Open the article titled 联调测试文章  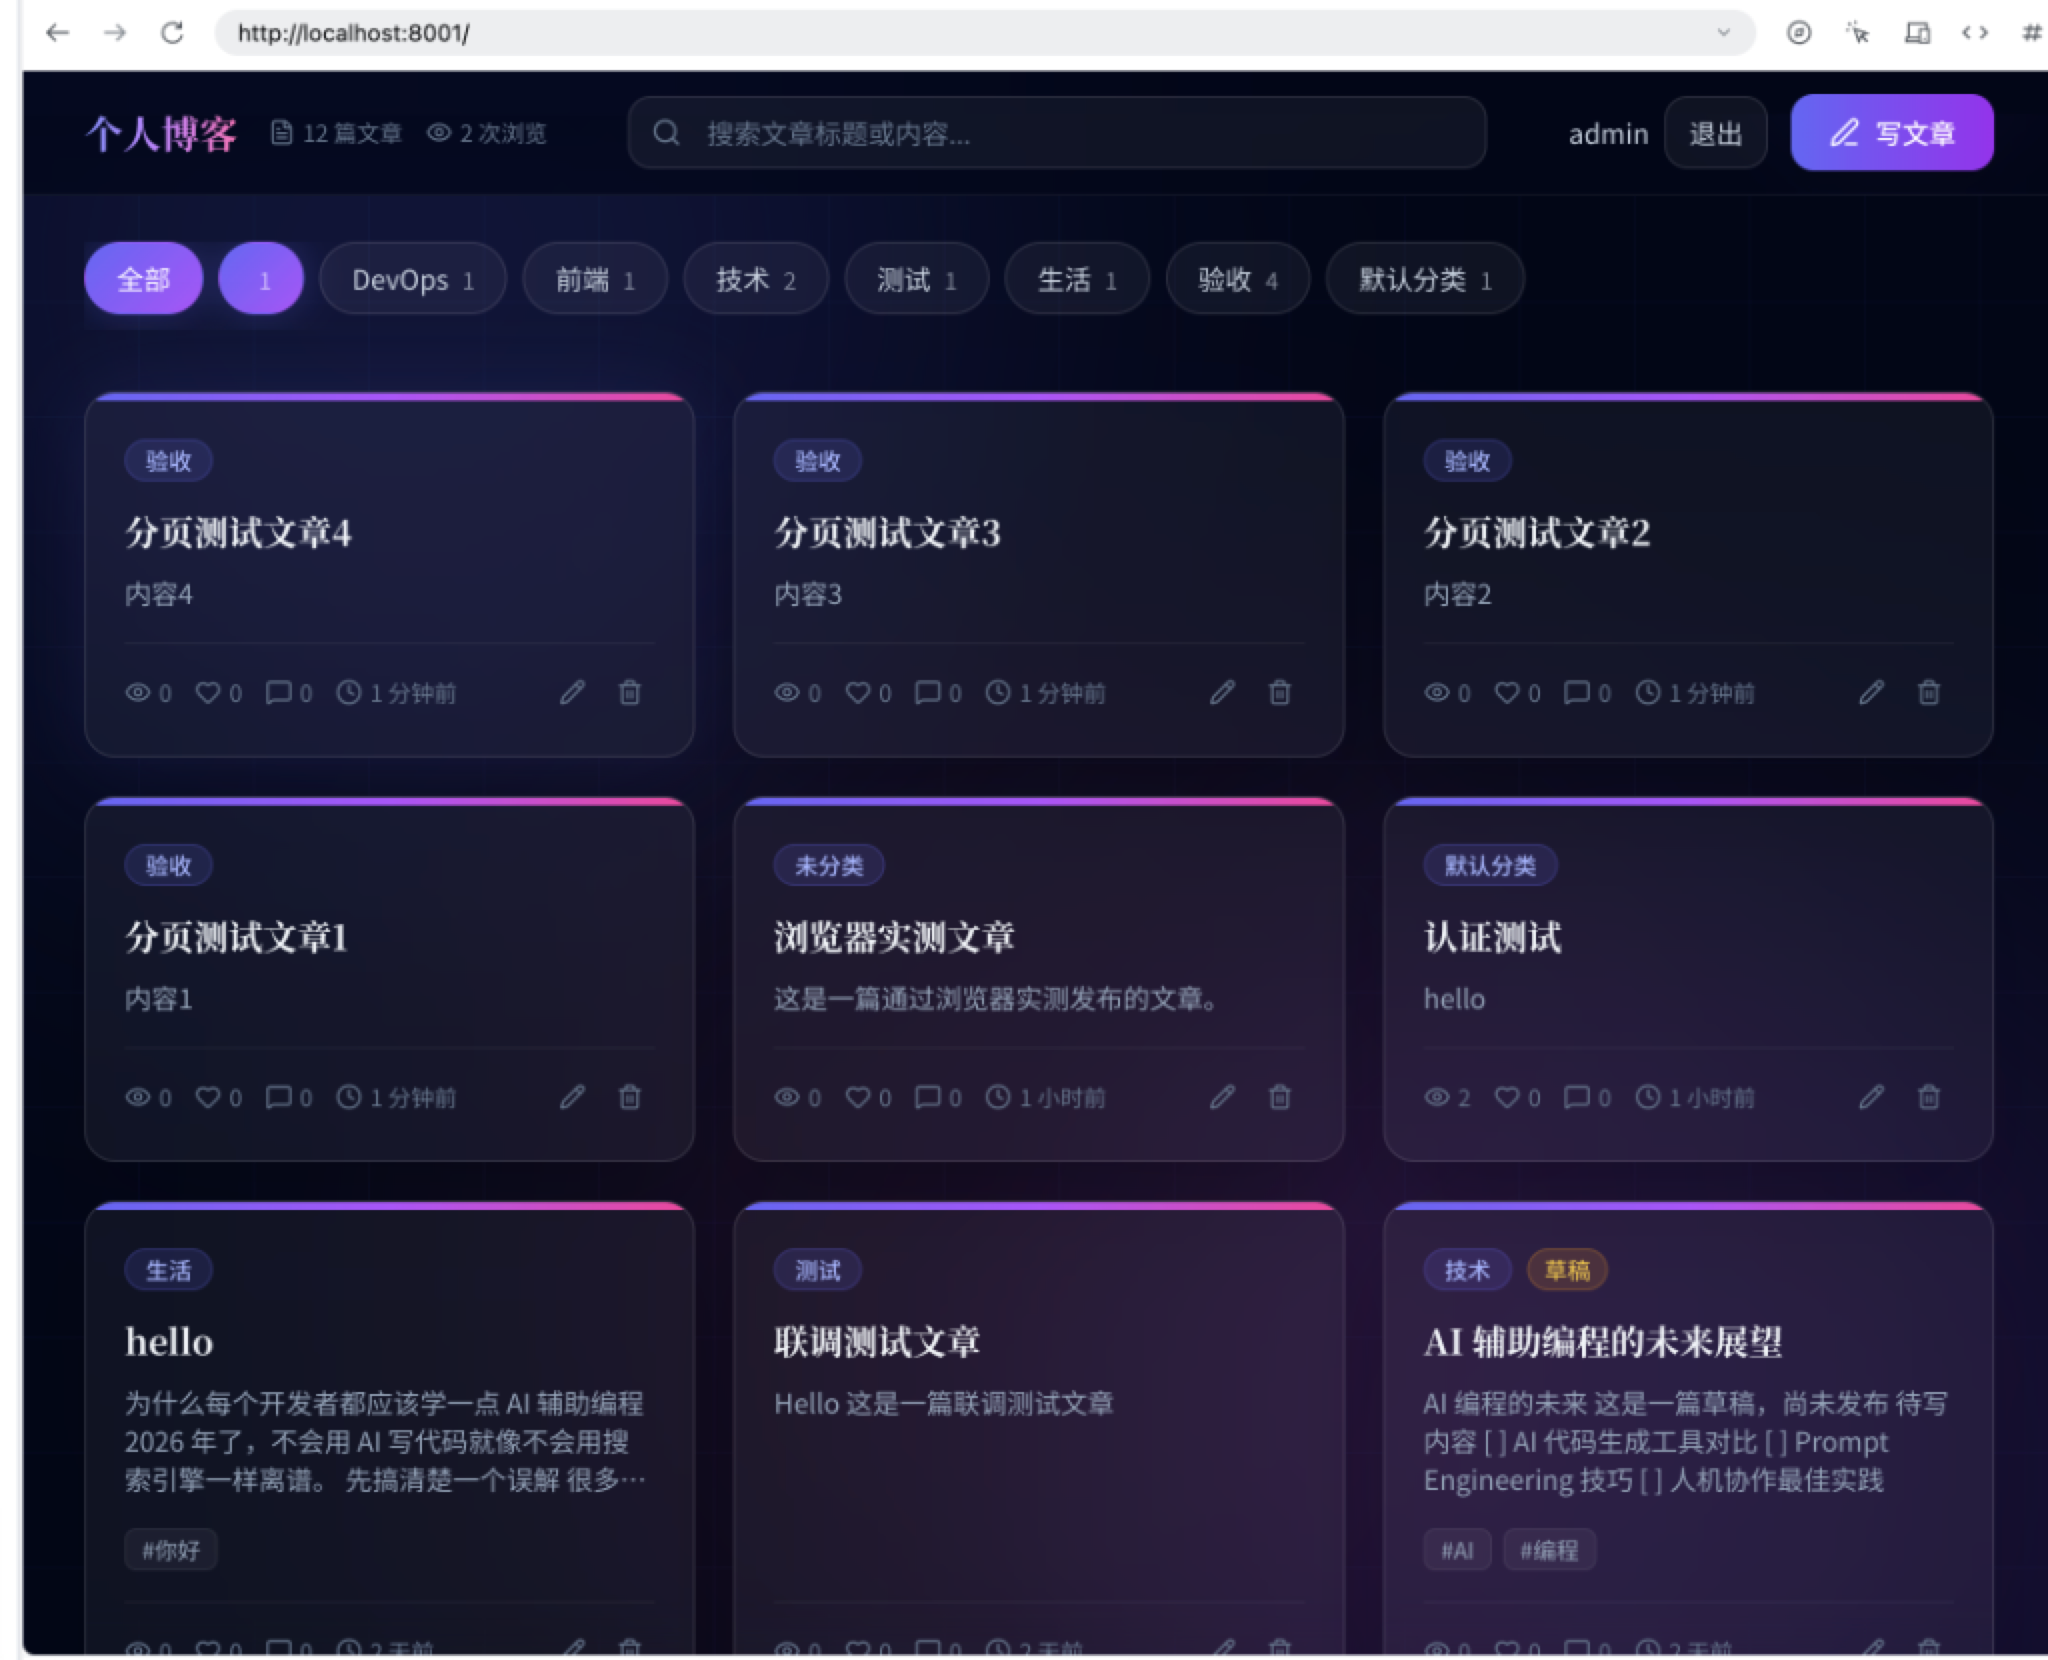click(x=877, y=1341)
